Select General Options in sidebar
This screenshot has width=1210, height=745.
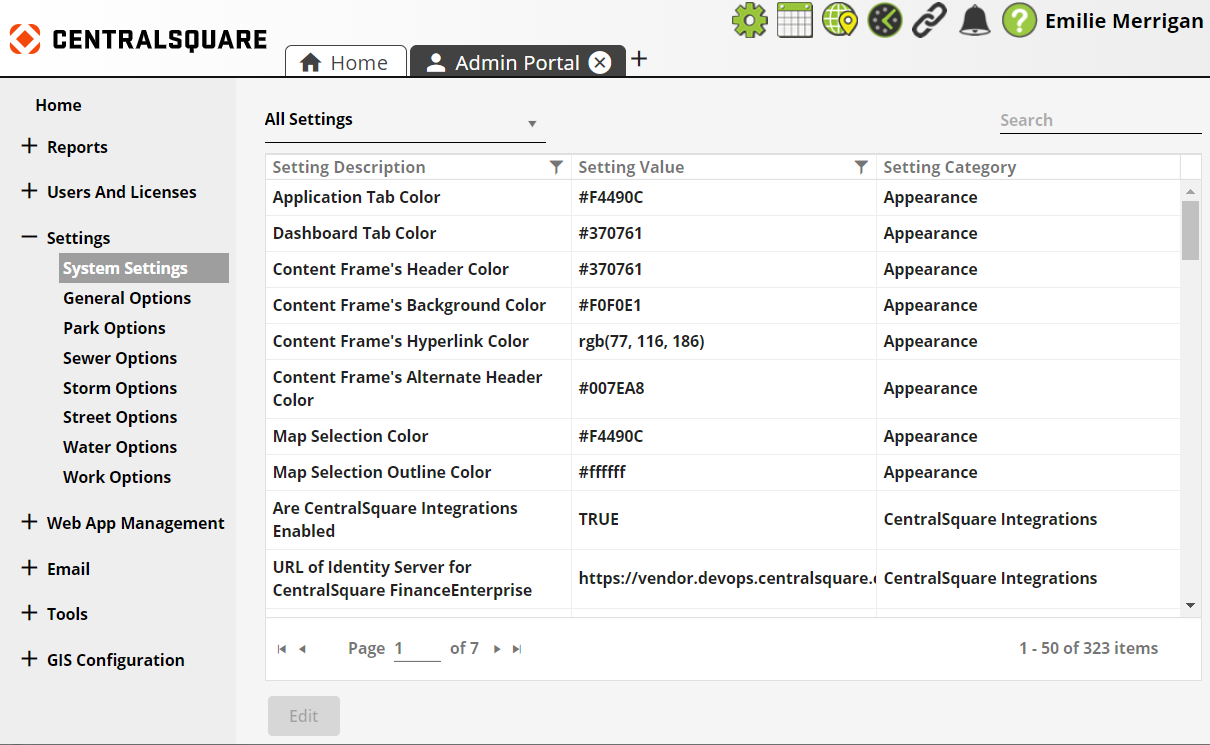click(127, 298)
